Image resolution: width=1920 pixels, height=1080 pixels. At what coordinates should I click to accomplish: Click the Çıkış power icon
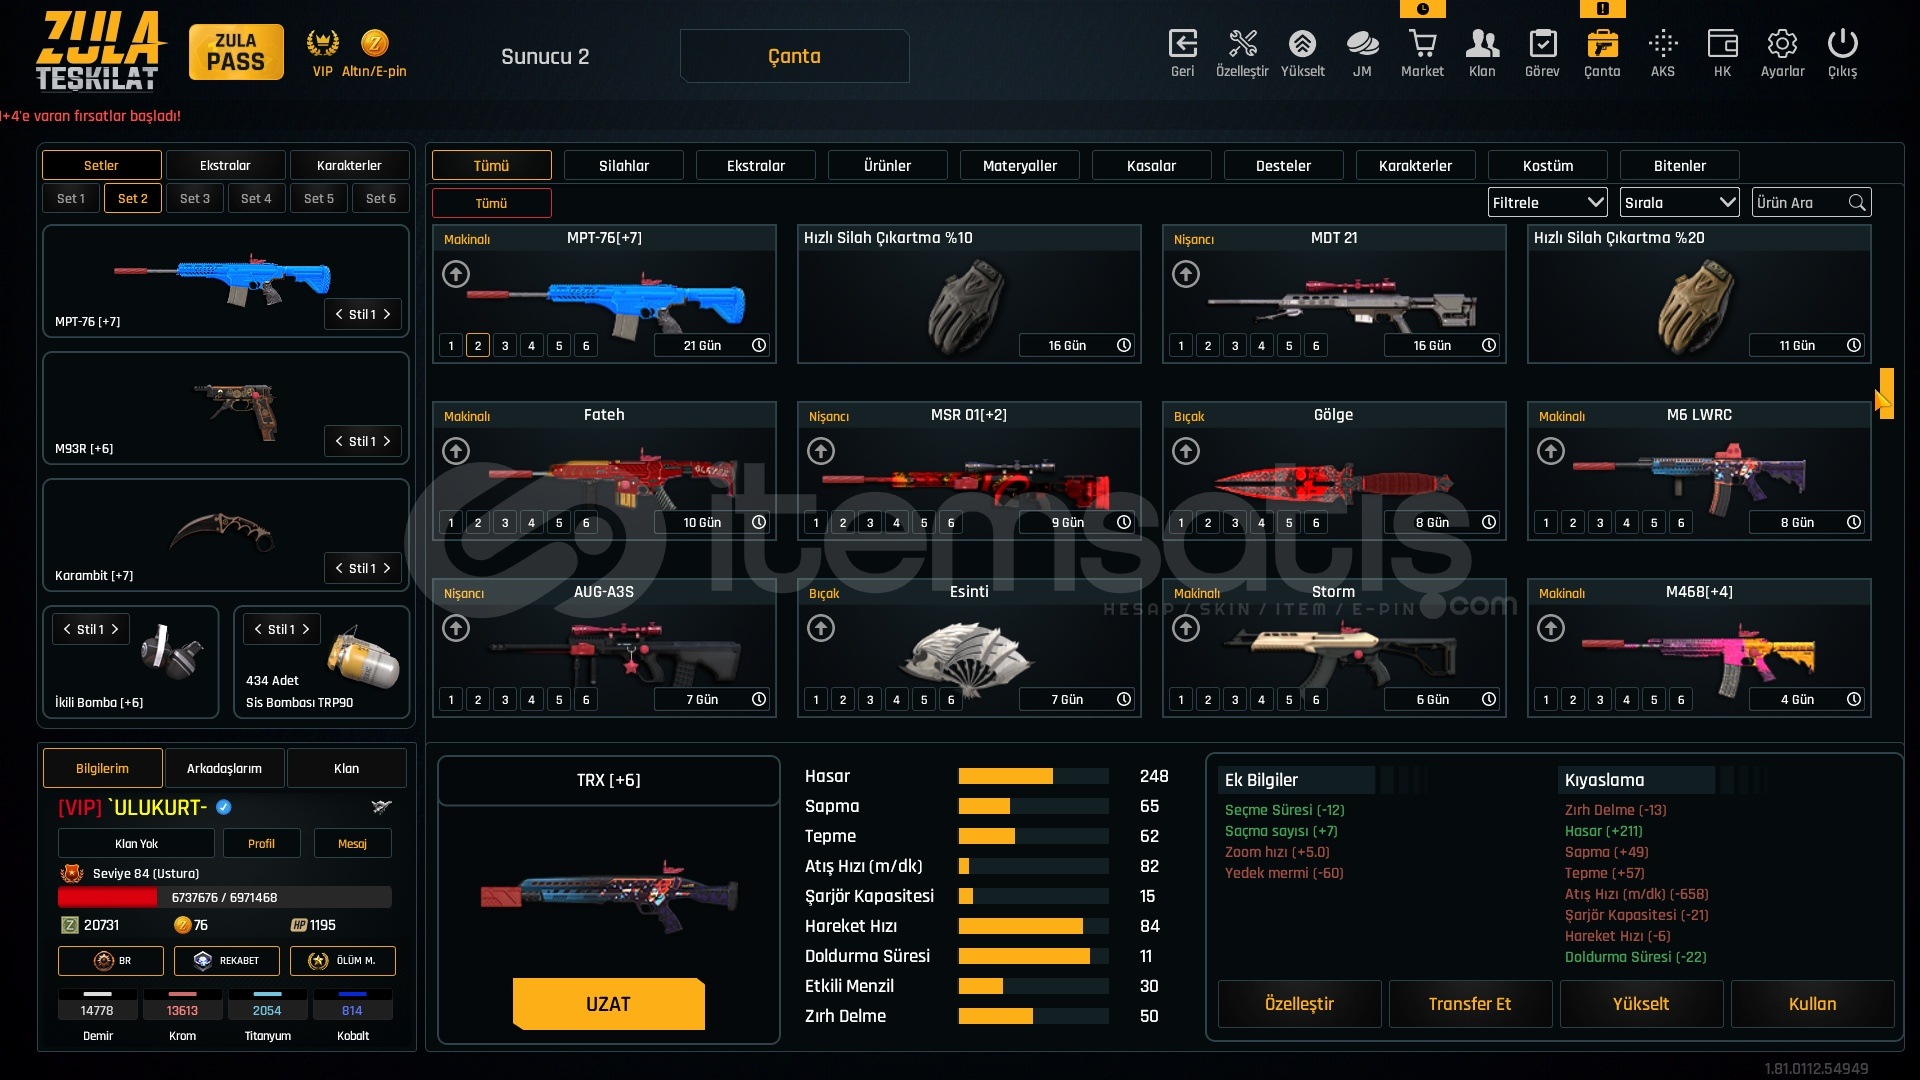1842,45
